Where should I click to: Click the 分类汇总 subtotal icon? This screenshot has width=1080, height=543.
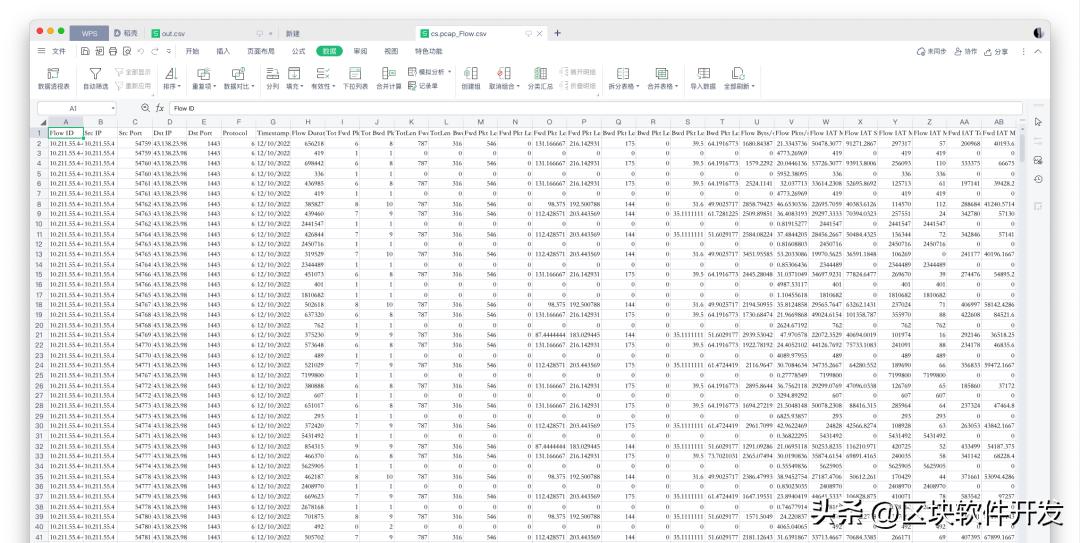point(539,74)
